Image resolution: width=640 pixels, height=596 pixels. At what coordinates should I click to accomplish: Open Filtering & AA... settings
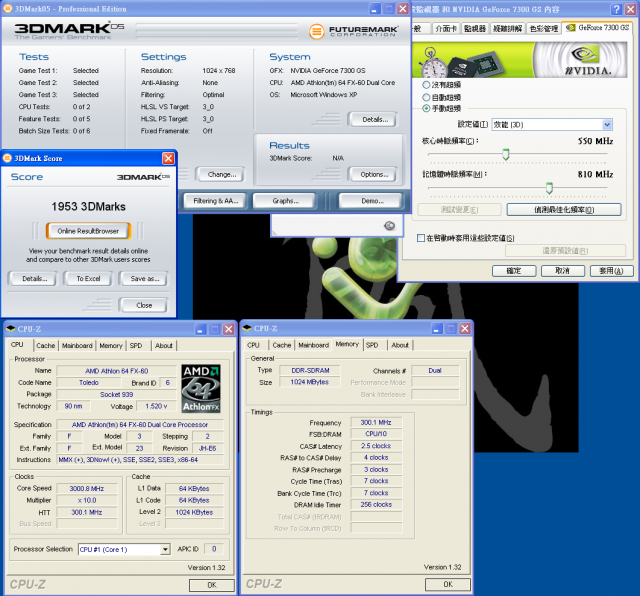pos(215,201)
